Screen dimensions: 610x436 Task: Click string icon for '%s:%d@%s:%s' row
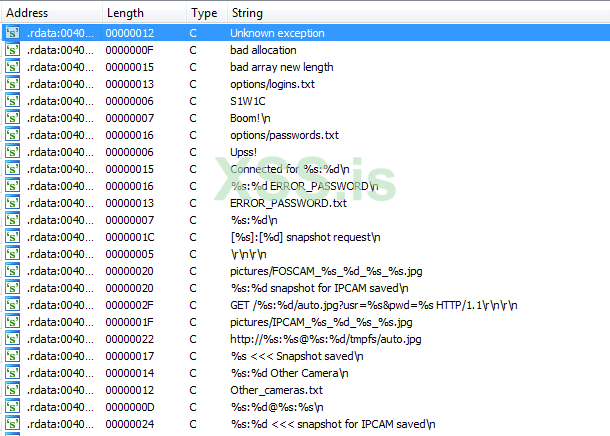pos(12,407)
